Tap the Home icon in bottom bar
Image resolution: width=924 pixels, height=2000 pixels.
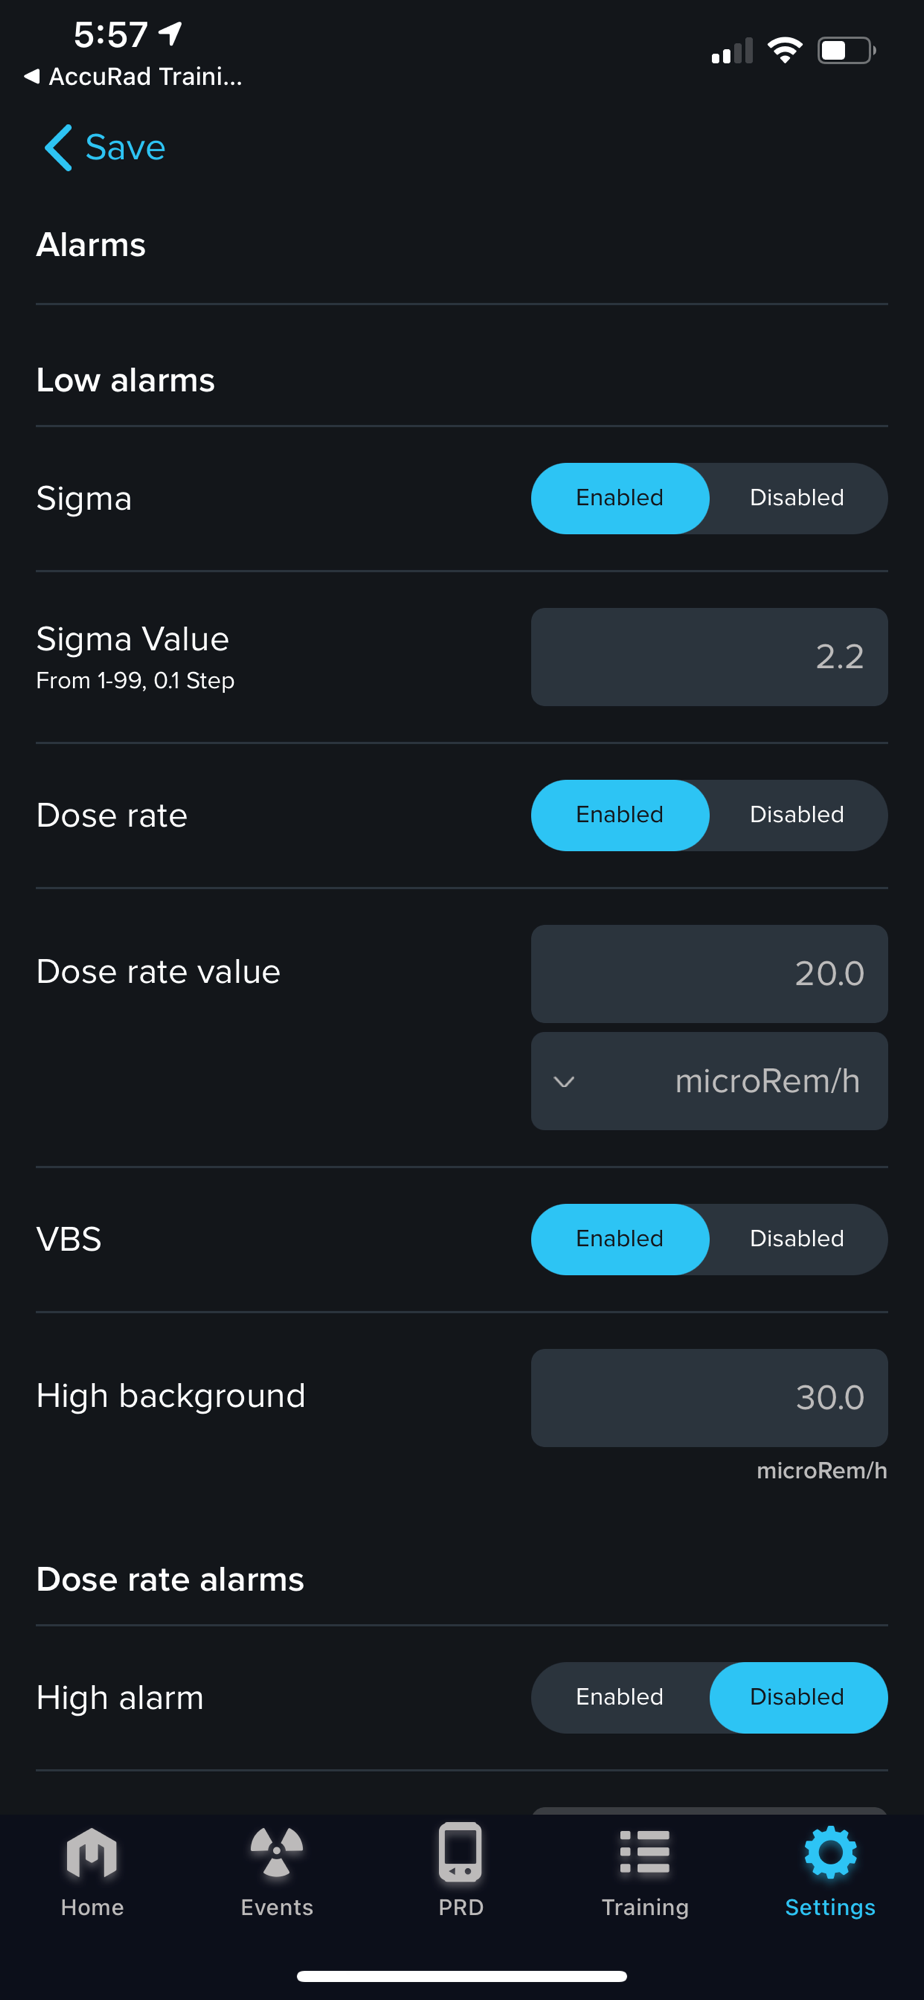coord(92,1855)
